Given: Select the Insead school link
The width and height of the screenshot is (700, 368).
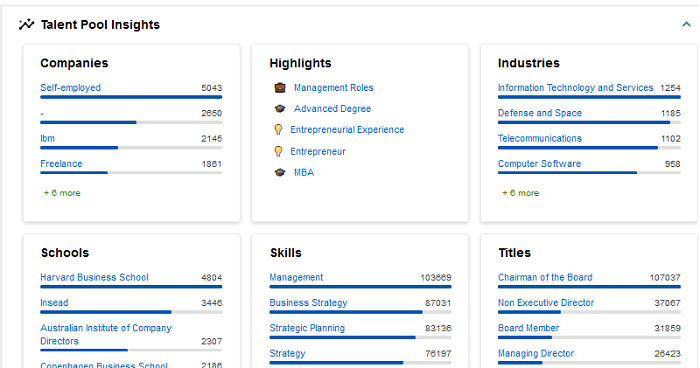Looking at the screenshot, I should (54, 303).
